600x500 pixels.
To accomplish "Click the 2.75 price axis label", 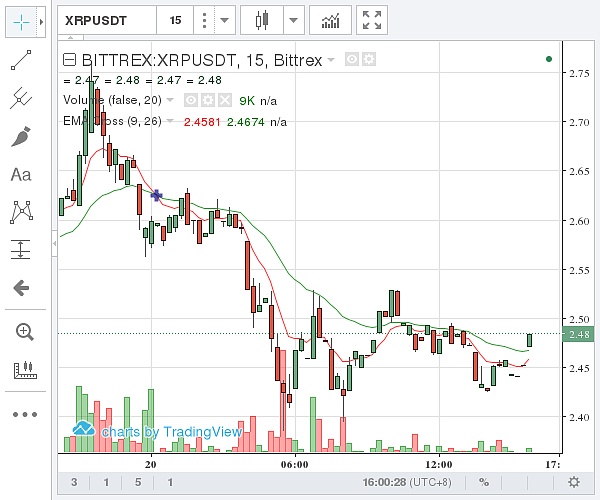I will tap(579, 73).
